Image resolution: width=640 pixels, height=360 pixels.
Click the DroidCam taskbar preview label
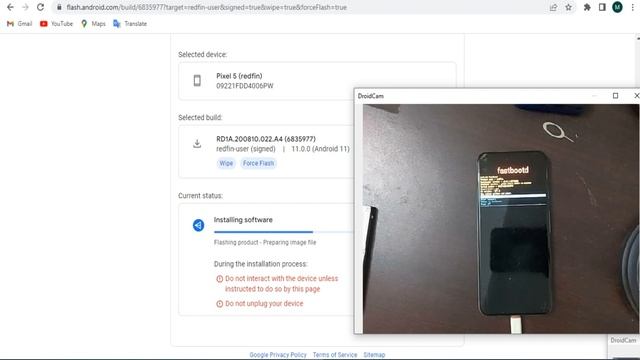coord(623,340)
